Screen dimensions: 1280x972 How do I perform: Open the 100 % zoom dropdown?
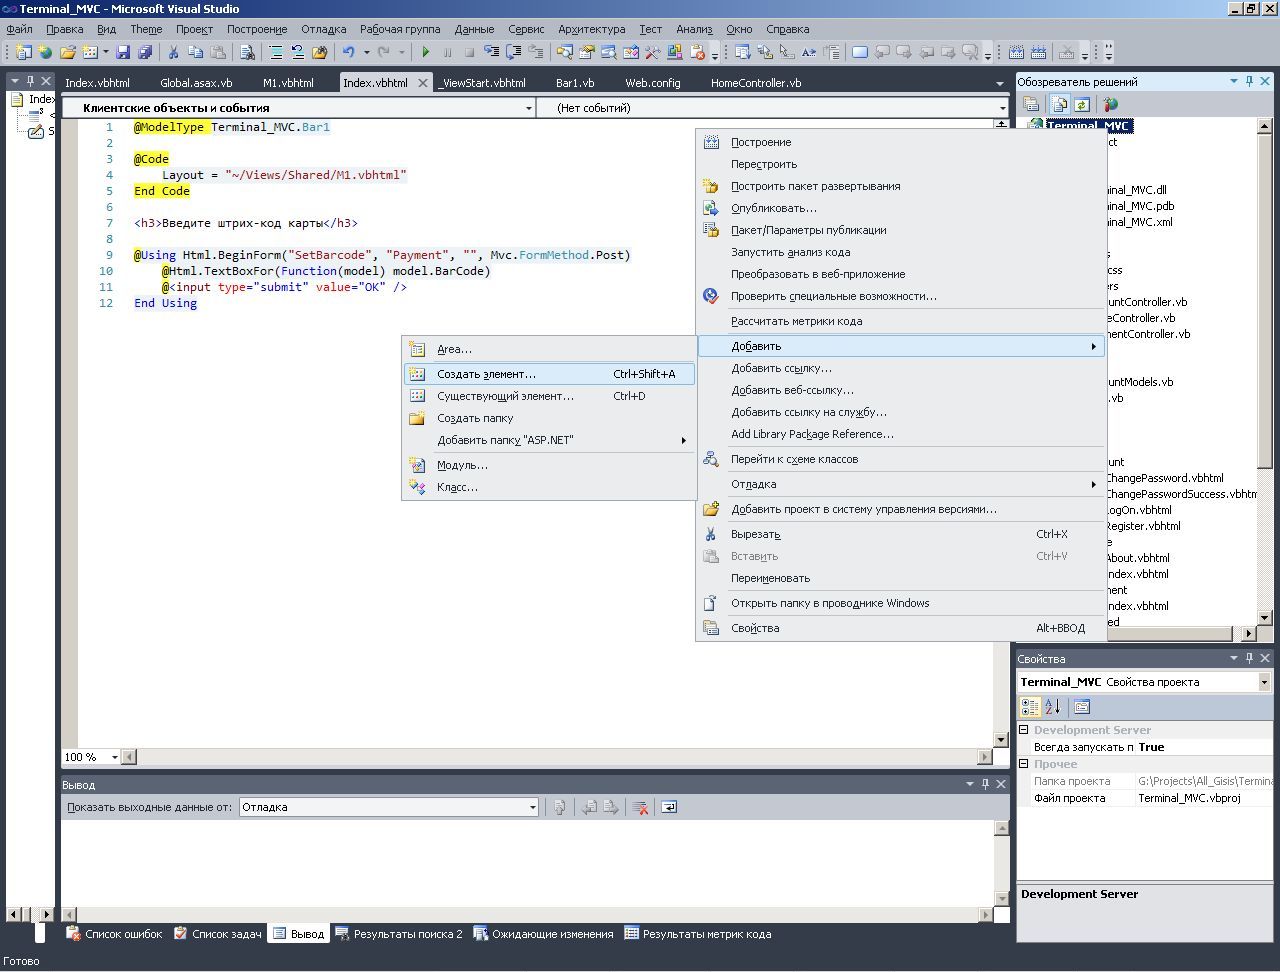coord(114,757)
